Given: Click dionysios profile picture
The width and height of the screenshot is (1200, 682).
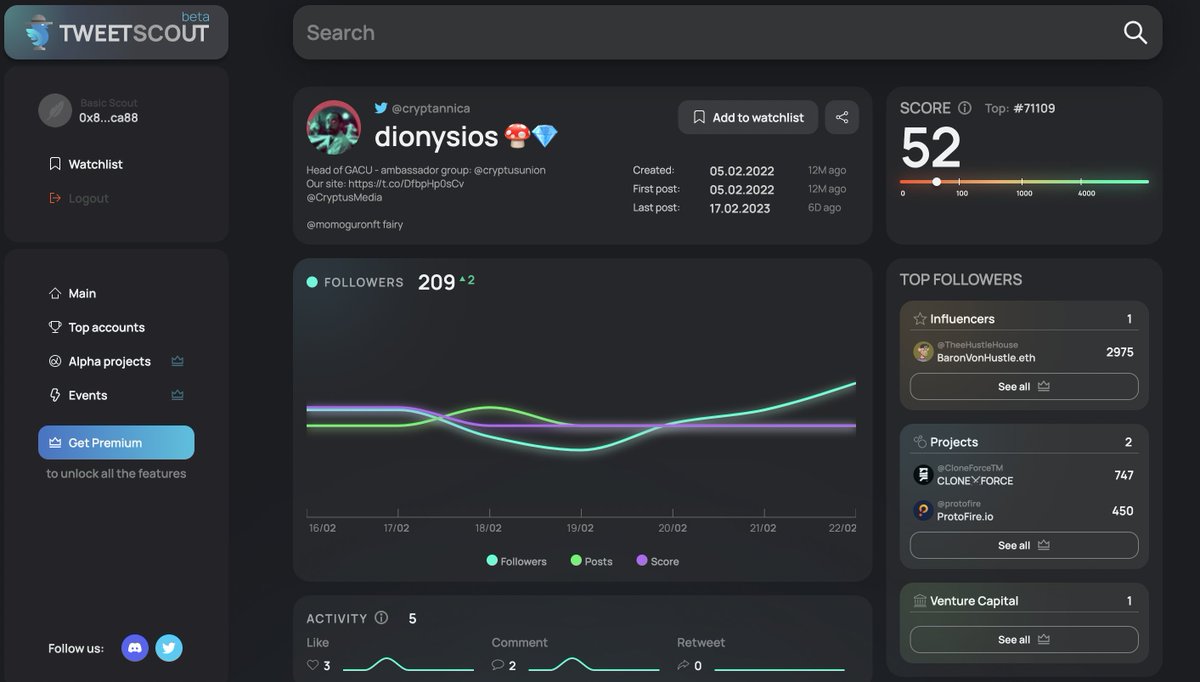Looking at the screenshot, I should pyautogui.click(x=334, y=127).
